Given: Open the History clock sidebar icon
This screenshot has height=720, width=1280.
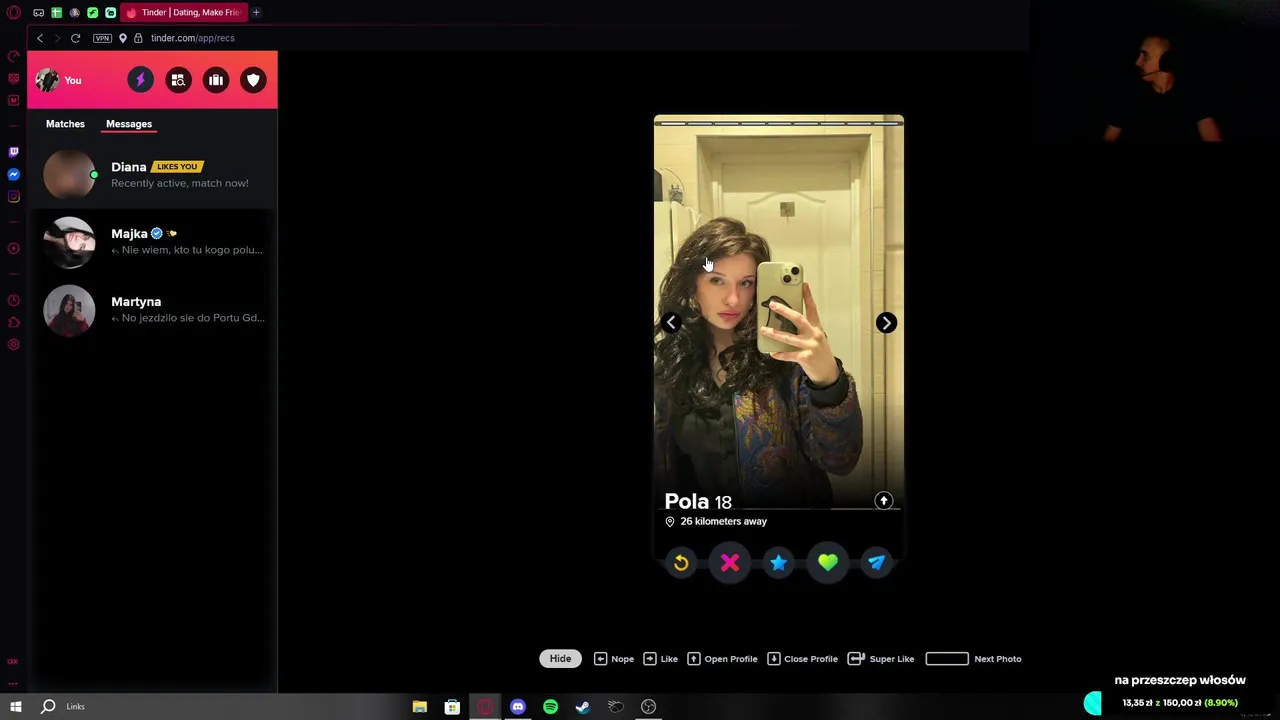Looking at the screenshot, I should 13,300.
